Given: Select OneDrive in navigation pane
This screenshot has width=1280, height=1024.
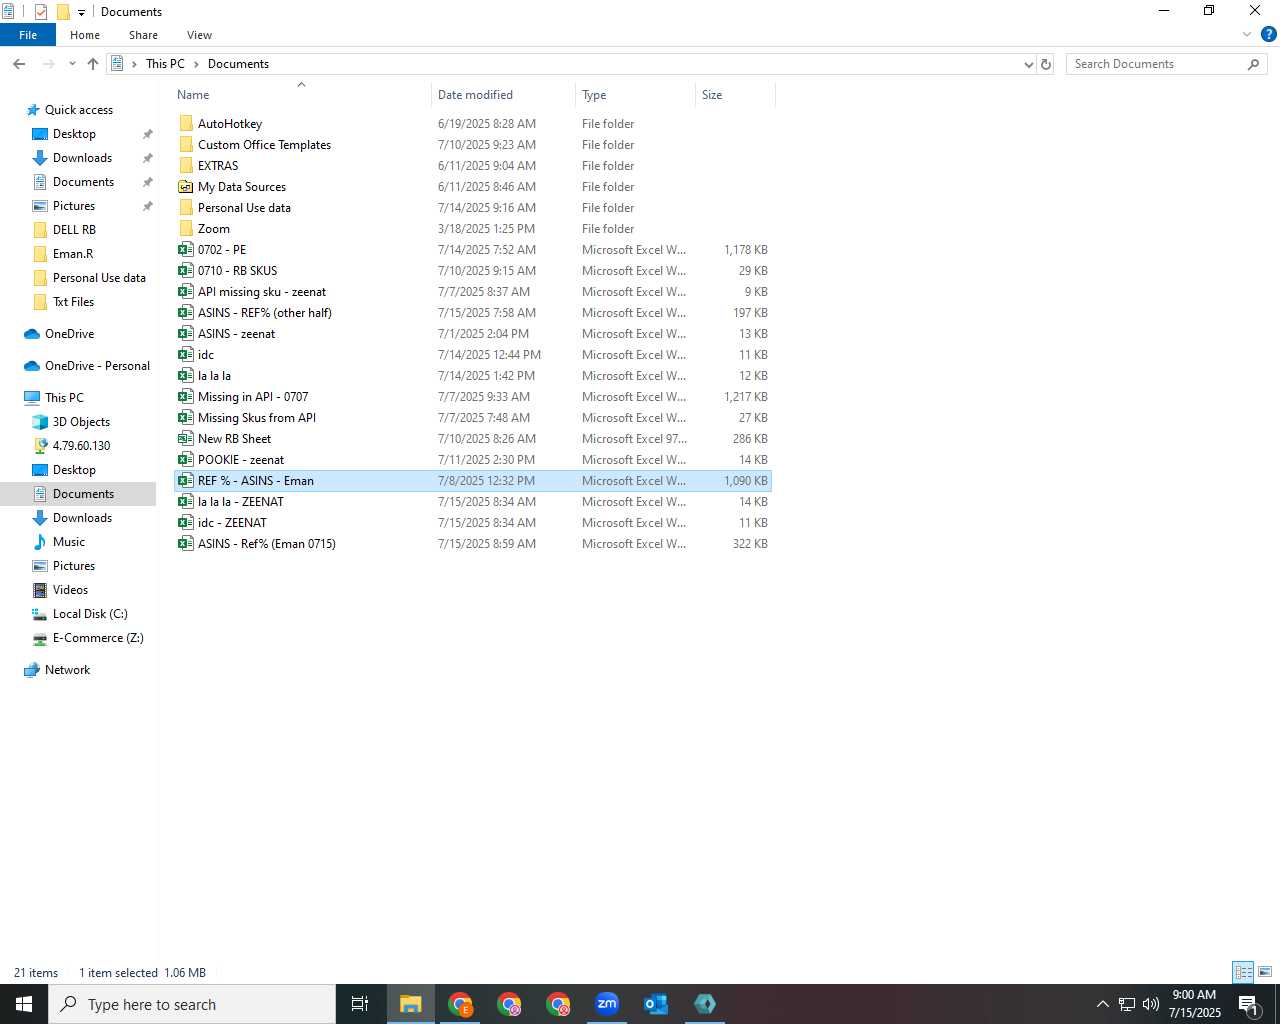Looking at the screenshot, I should [x=69, y=334].
